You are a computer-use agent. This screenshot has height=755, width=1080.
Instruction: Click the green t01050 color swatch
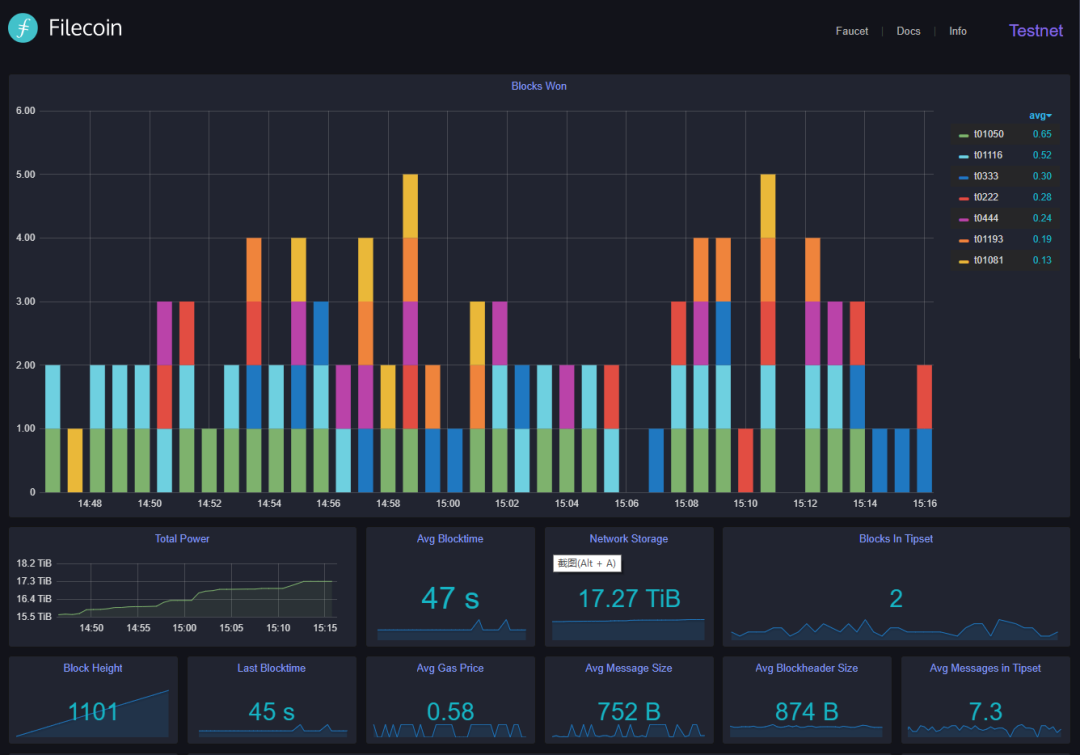964,135
